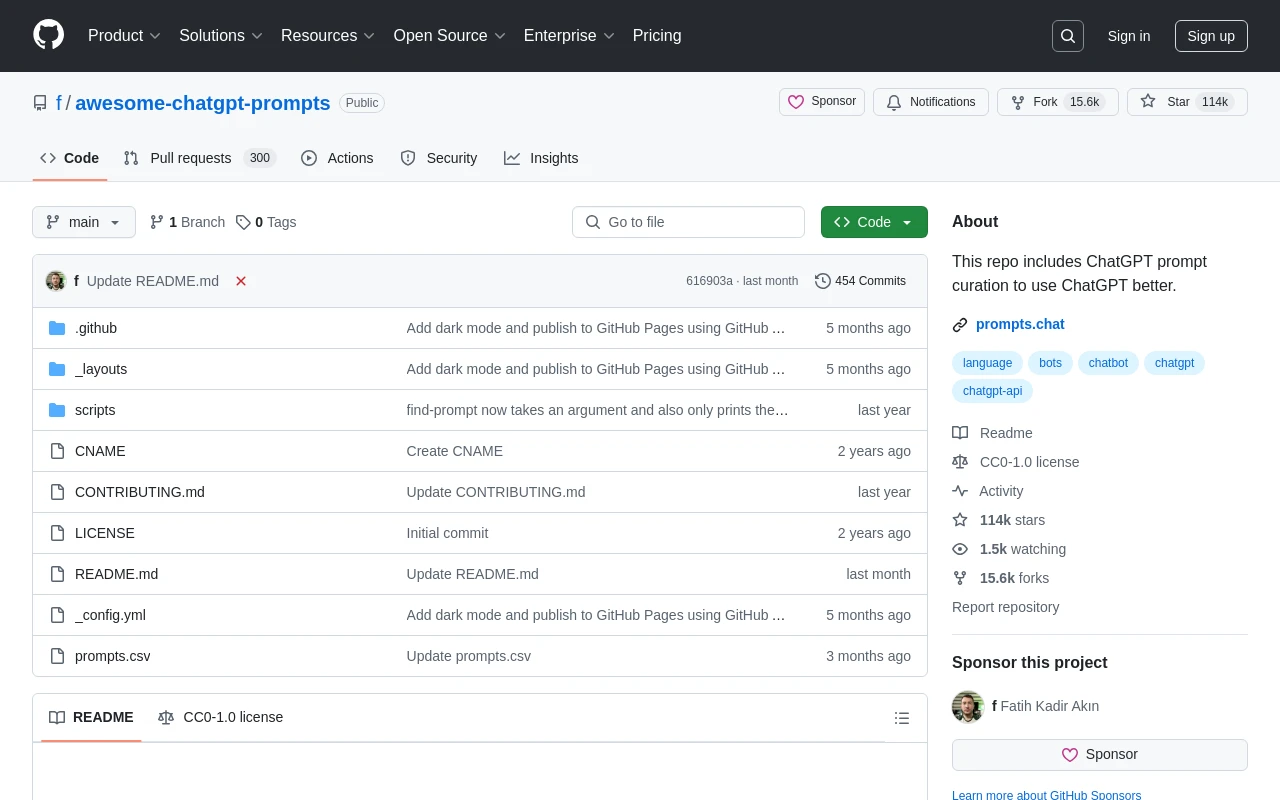Viewport: 1280px width, 800px height.
Task: Expand the main branch dropdown
Action: click(84, 222)
